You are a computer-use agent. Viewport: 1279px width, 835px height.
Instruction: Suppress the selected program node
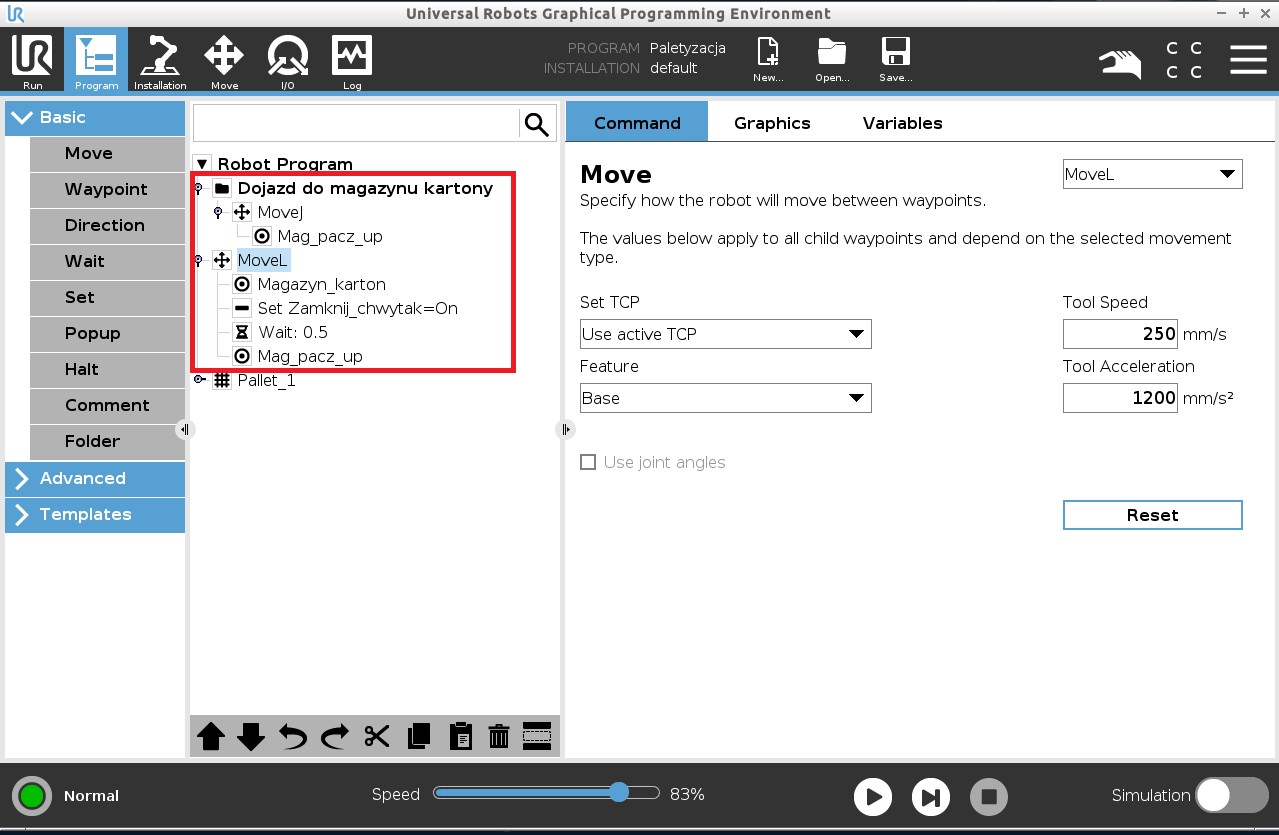tap(537, 735)
